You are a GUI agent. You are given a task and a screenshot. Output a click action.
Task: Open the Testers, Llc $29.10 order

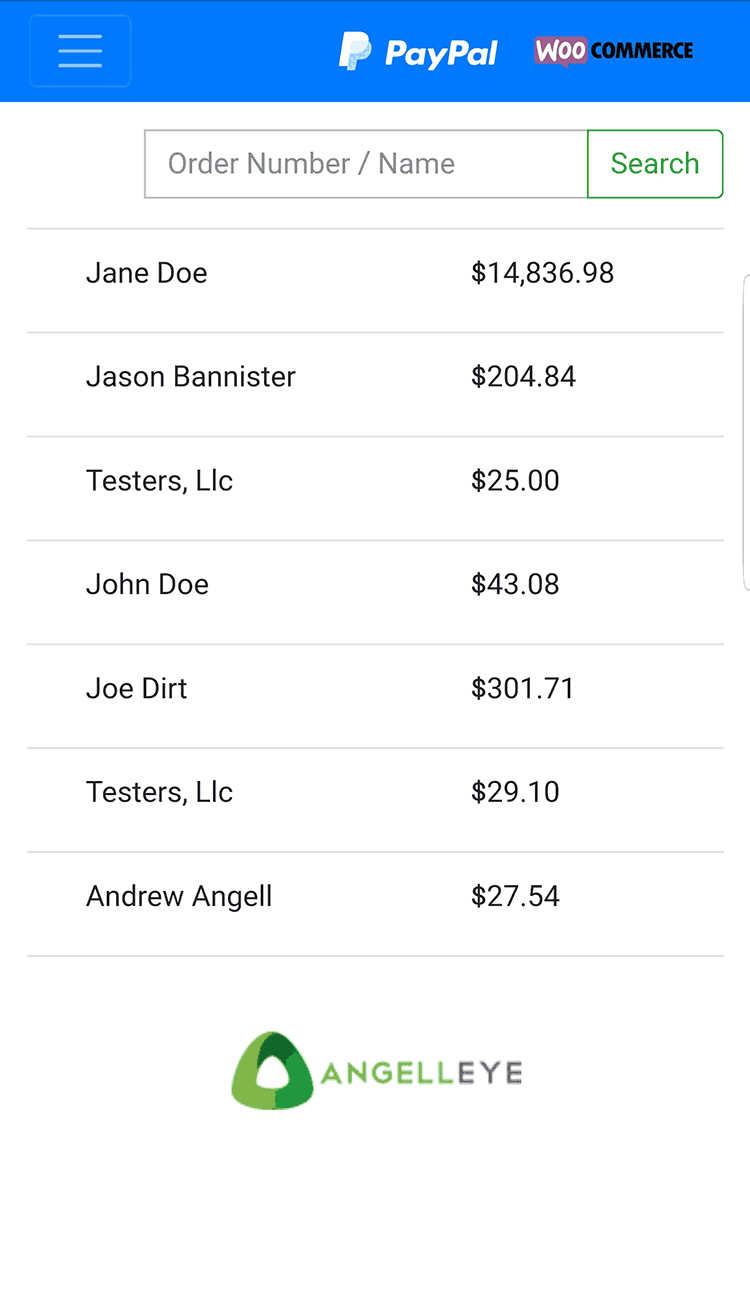tap(160, 793)
